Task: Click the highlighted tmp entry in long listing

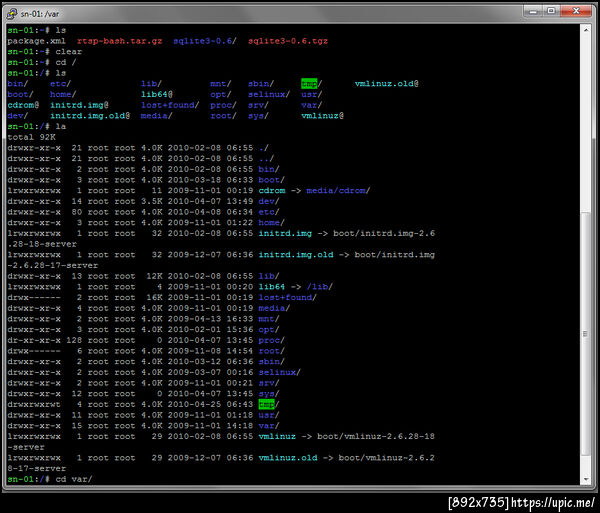Action: point(269,404)
